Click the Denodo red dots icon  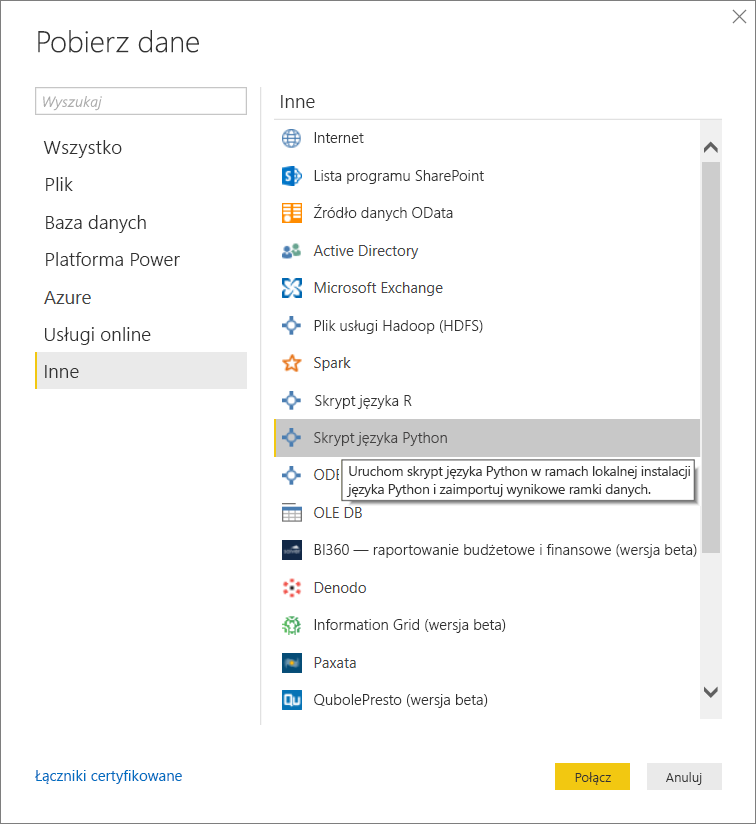pos(291,588)
